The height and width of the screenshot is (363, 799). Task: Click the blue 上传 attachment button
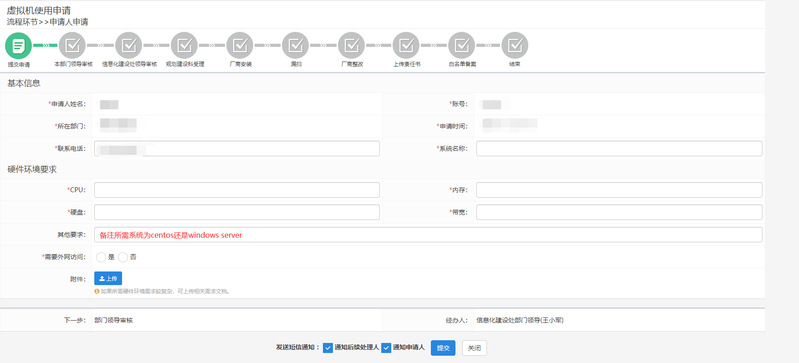(x=108, y=278)
